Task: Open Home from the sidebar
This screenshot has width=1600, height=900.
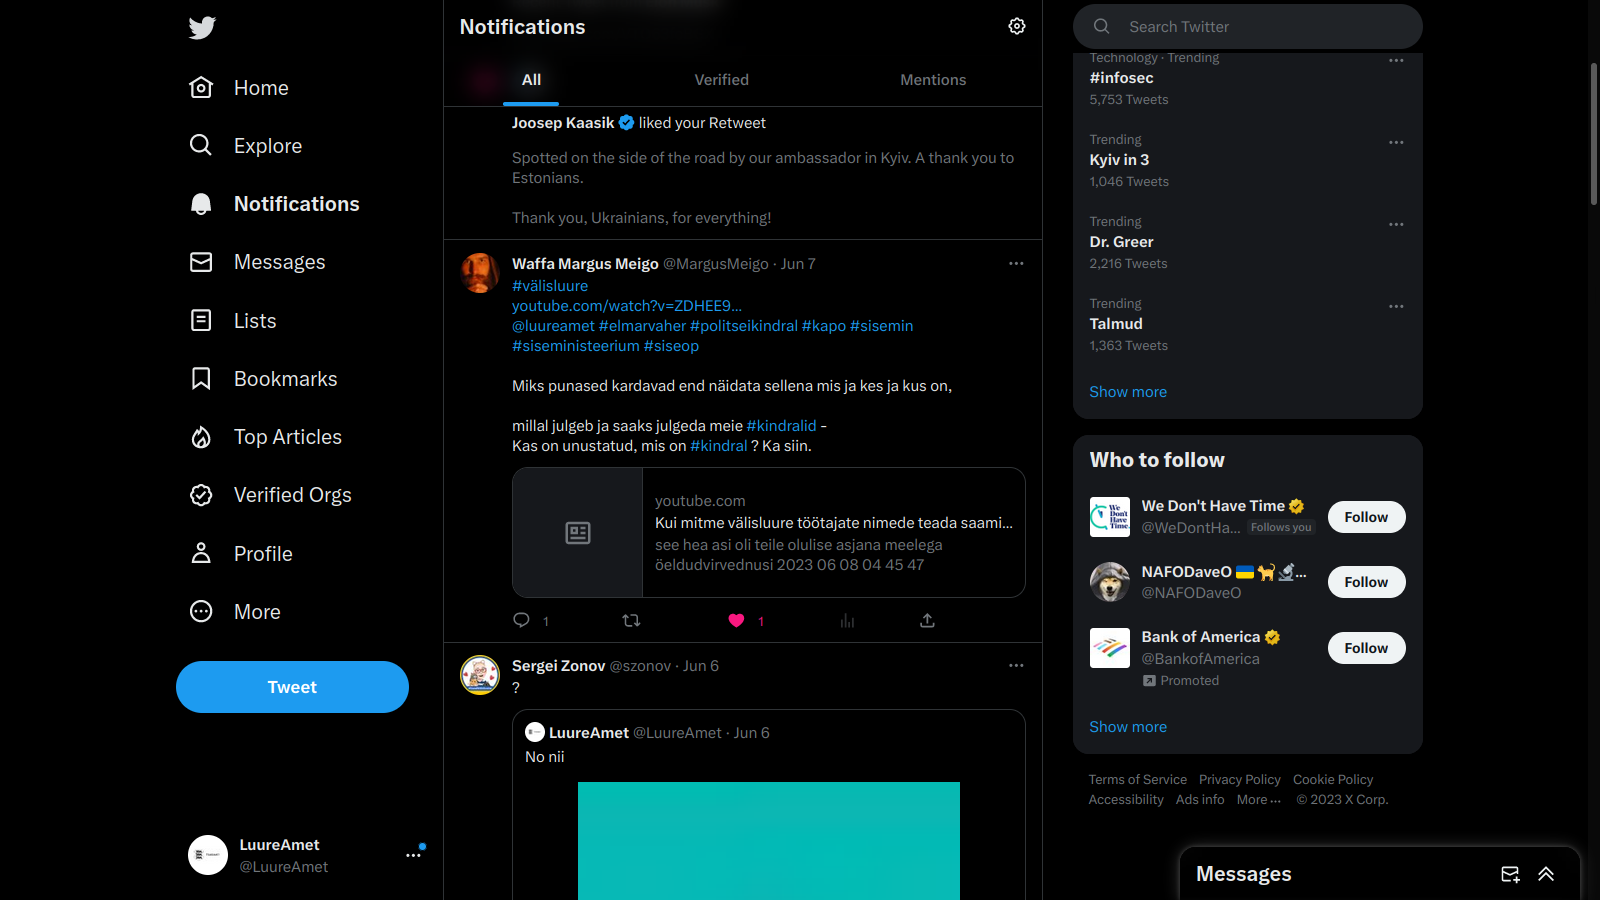Action: [x=239, y=88]
